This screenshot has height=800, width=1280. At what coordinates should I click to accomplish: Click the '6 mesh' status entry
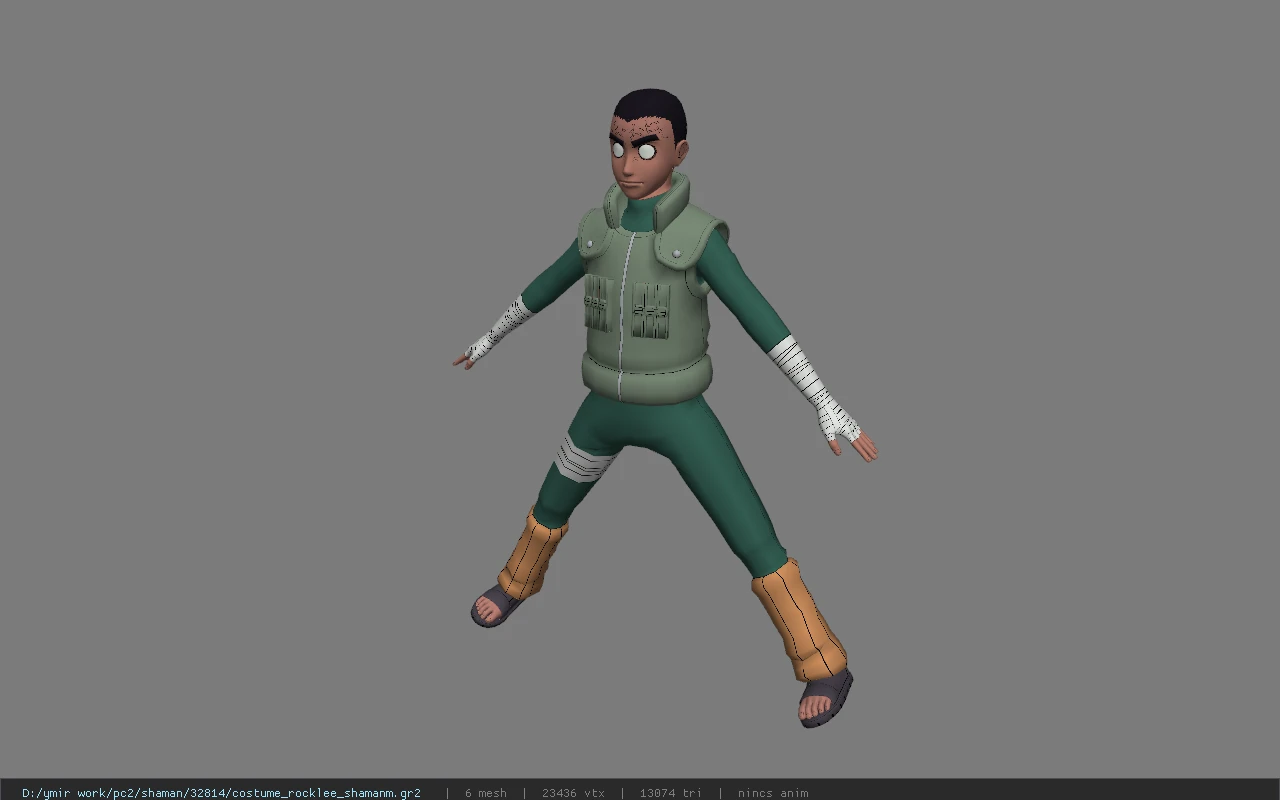click(485, 793)
